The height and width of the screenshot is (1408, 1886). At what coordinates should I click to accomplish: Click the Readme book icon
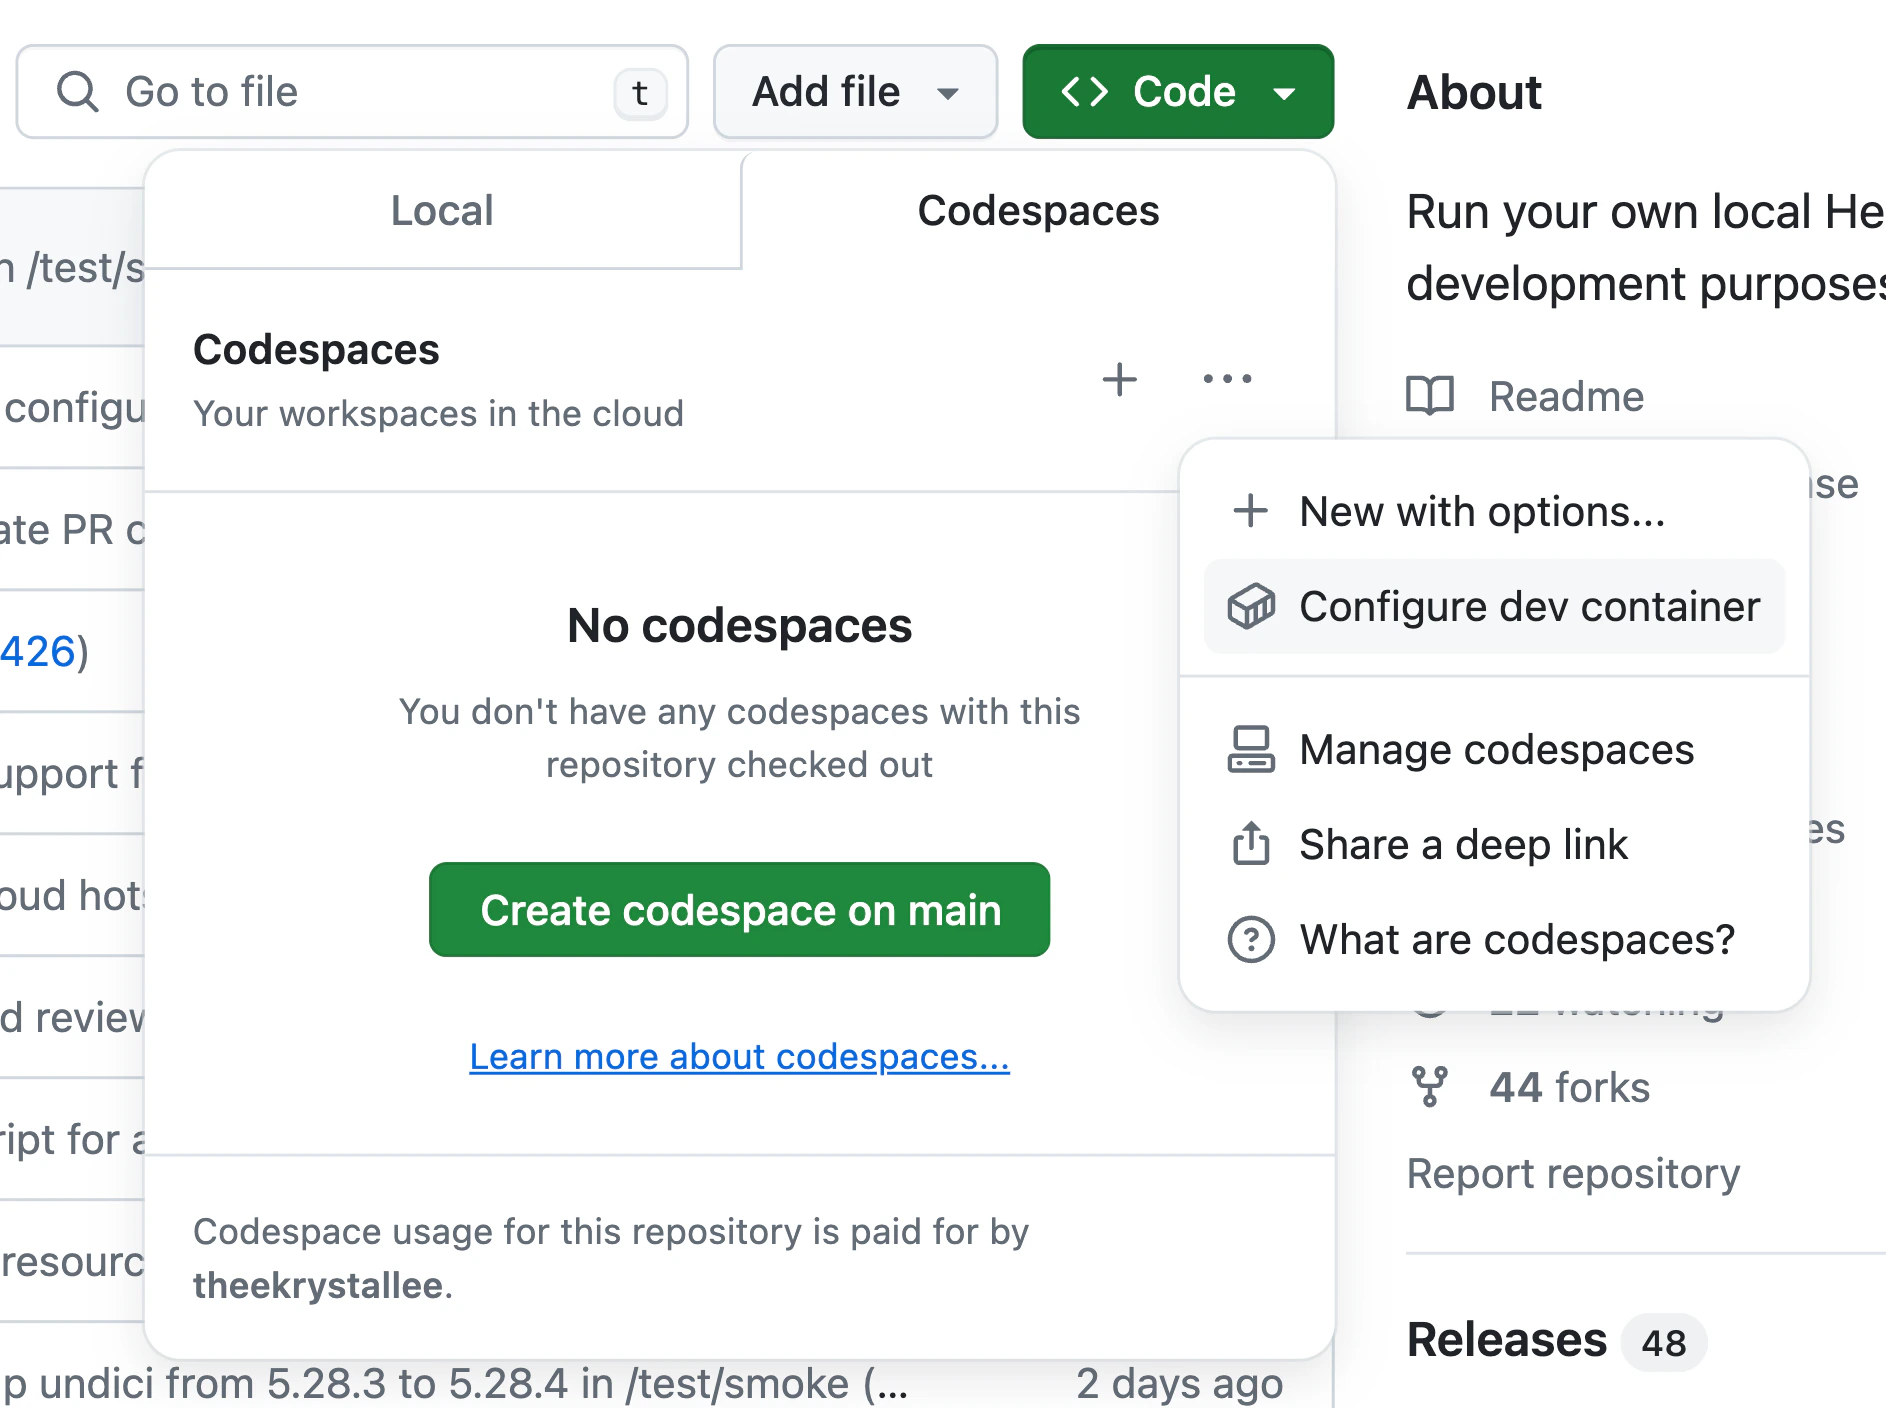pyautogui.click(x=1430, y=396)
